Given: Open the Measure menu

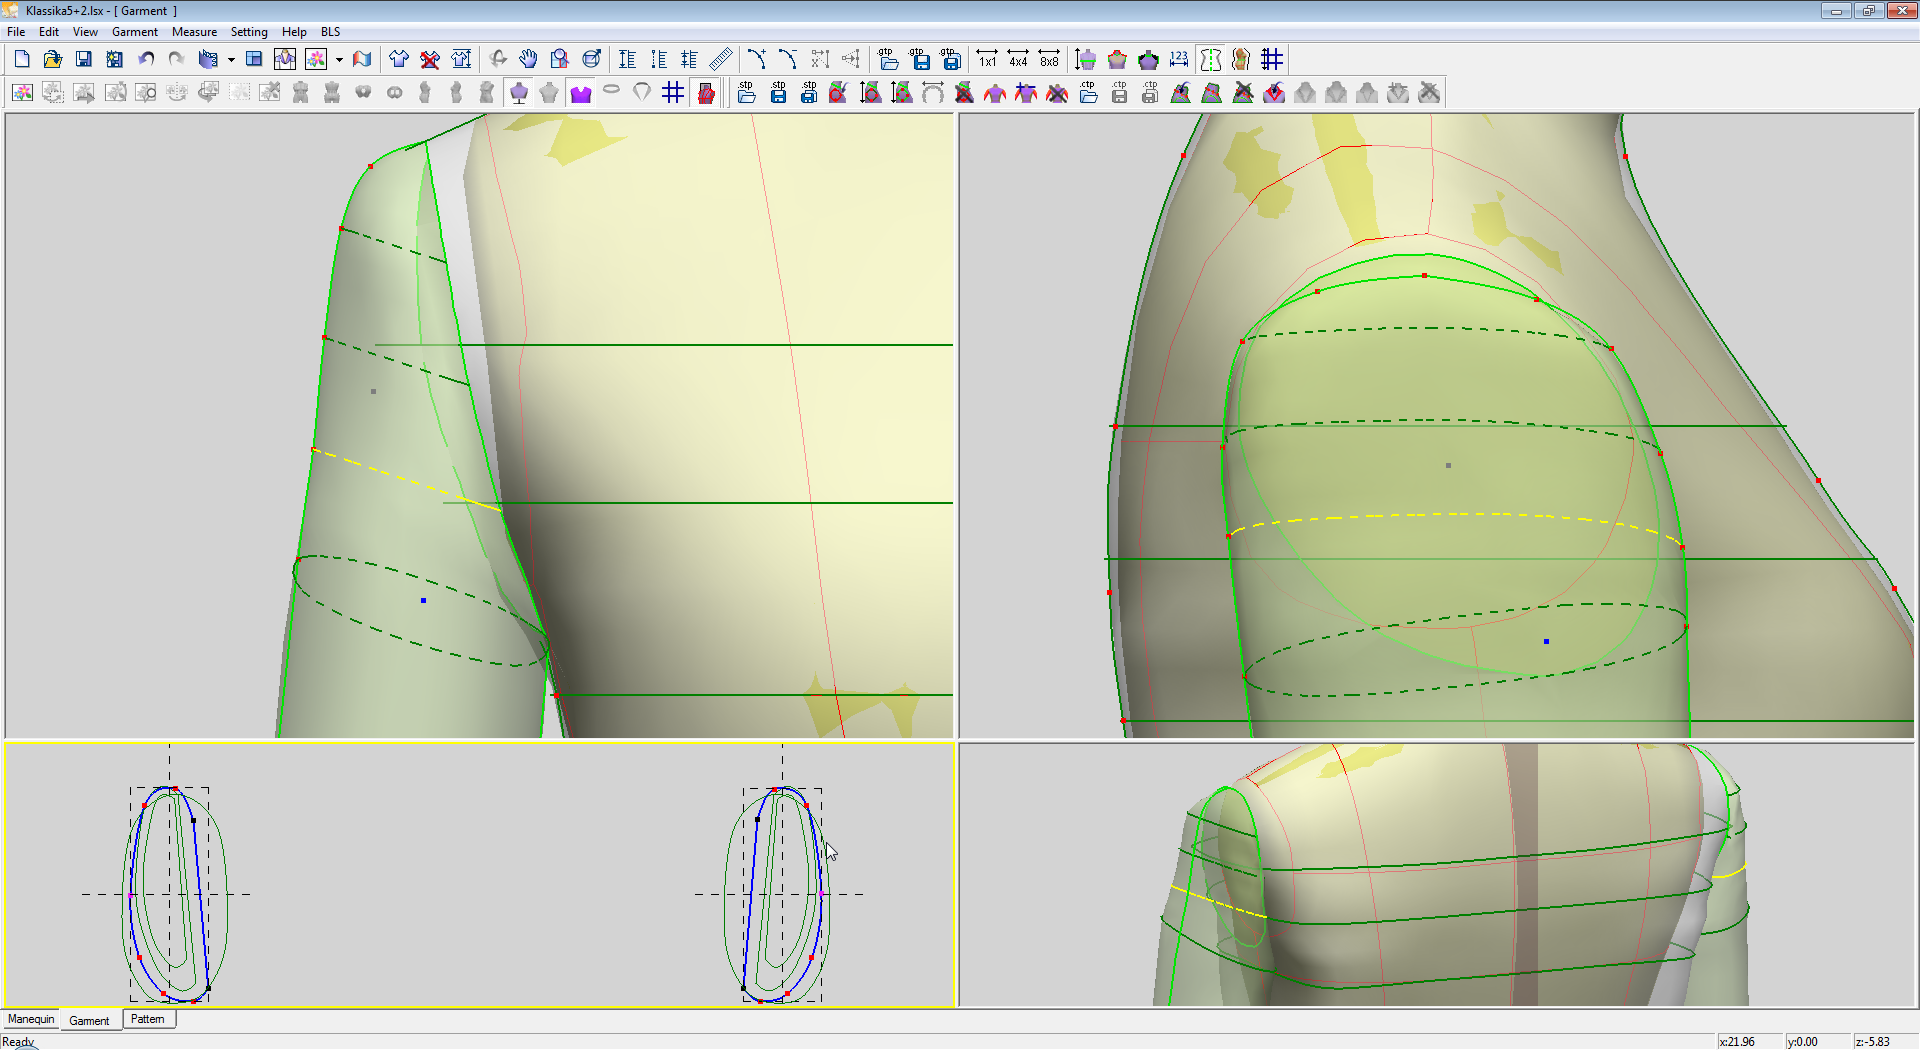Looking at the screenshot, I should point(194,32).
